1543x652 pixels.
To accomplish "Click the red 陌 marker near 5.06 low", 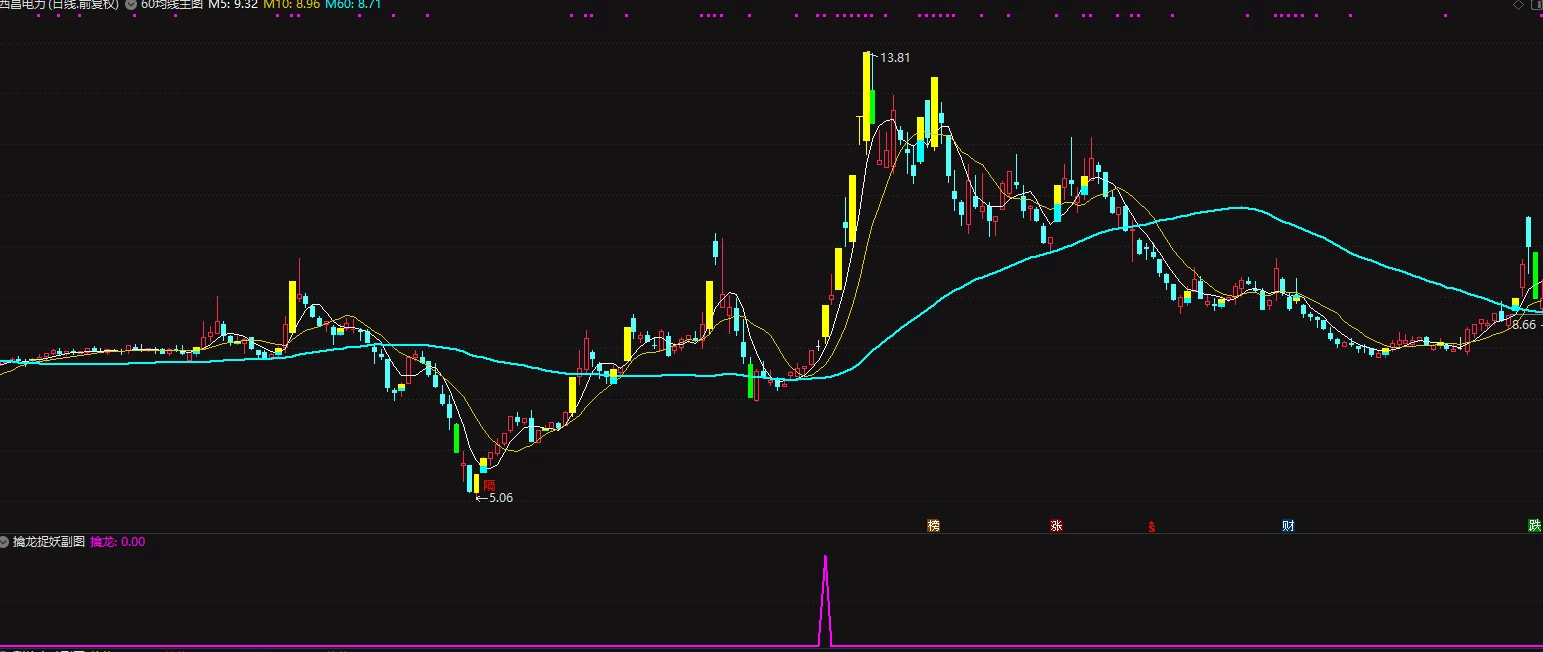I will pos(489,484).
